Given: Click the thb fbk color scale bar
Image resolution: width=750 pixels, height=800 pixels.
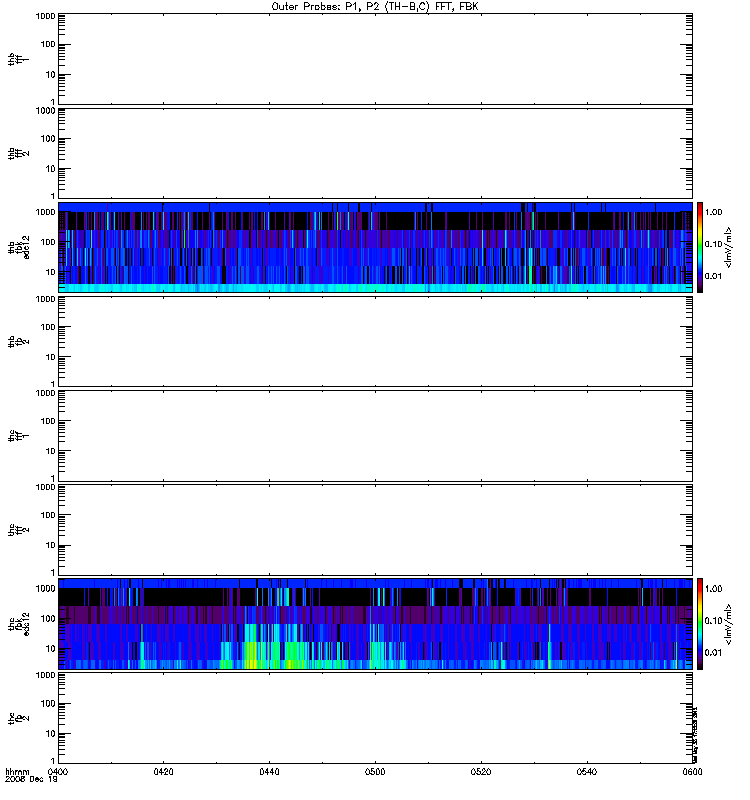Looking at the screenshot, I should [x=700, y=247].
